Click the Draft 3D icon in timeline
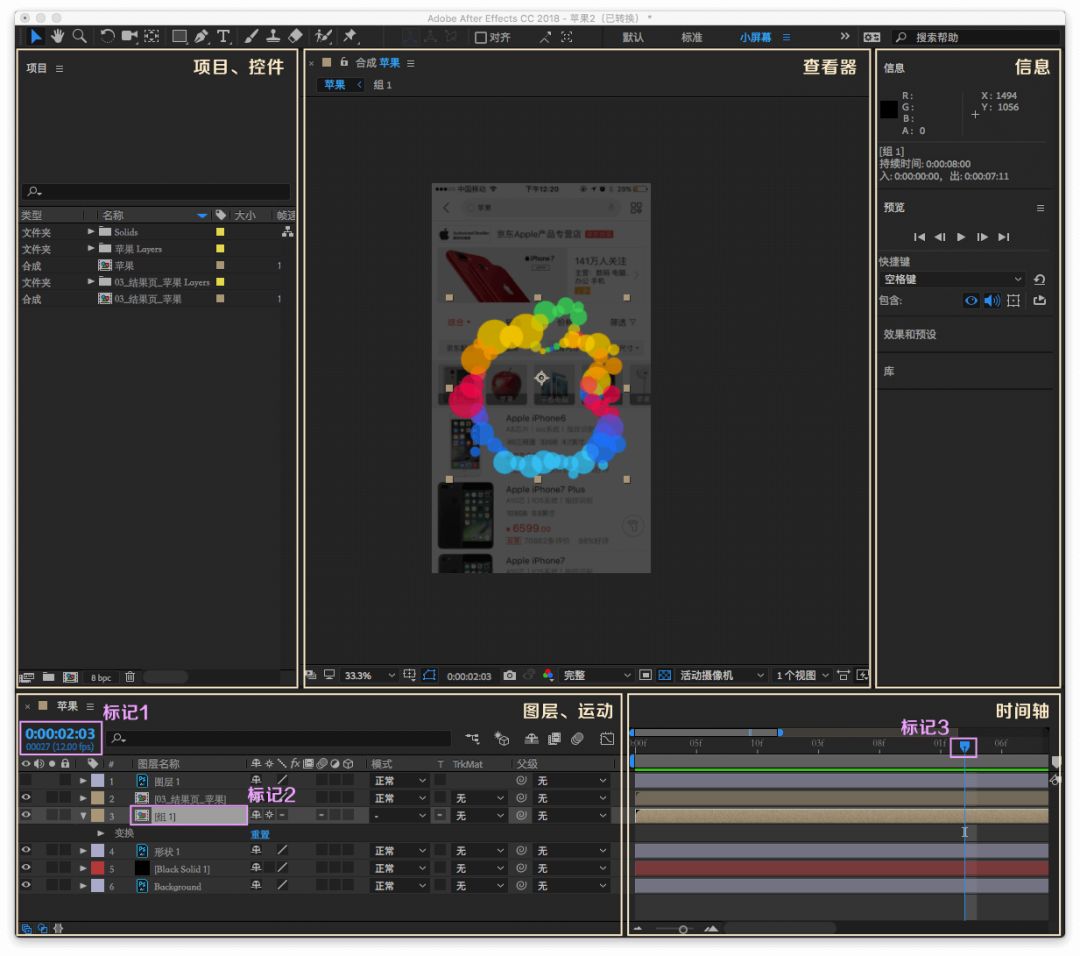The width and height of the screenshot is (1080, 956). click(x=502, y=738)
